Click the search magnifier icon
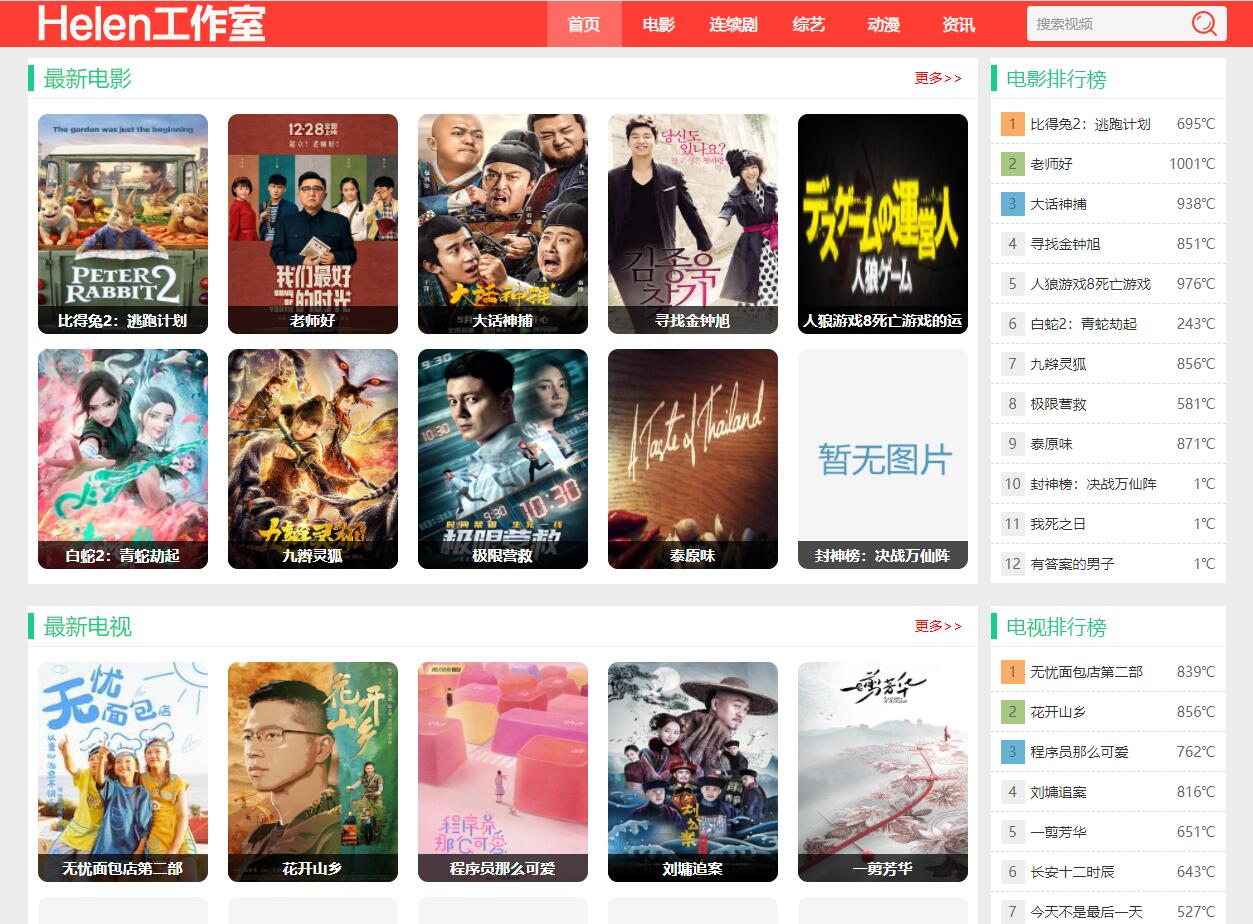 coord(1204,24)
